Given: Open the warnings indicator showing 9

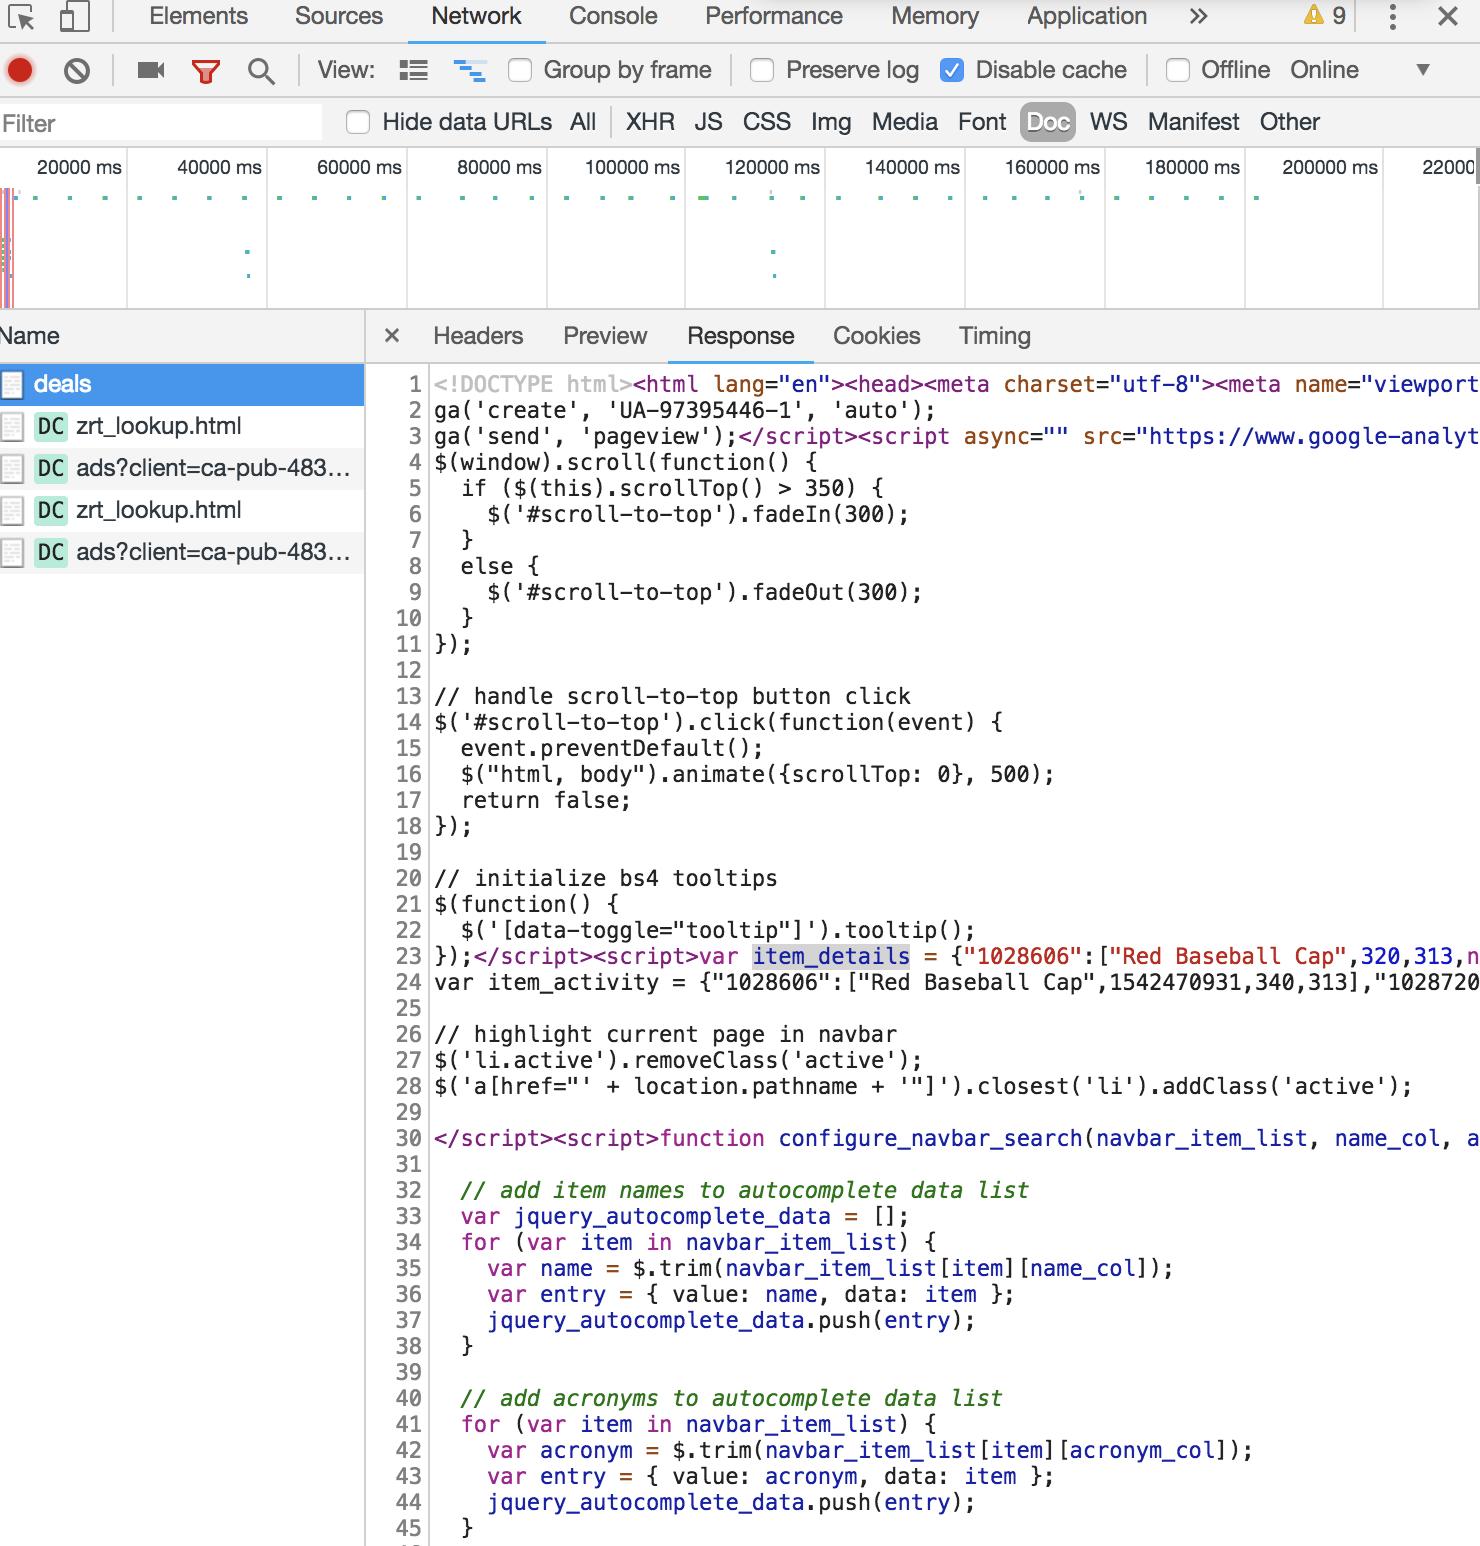Looking at the screenshot, I should [1326, 16].
